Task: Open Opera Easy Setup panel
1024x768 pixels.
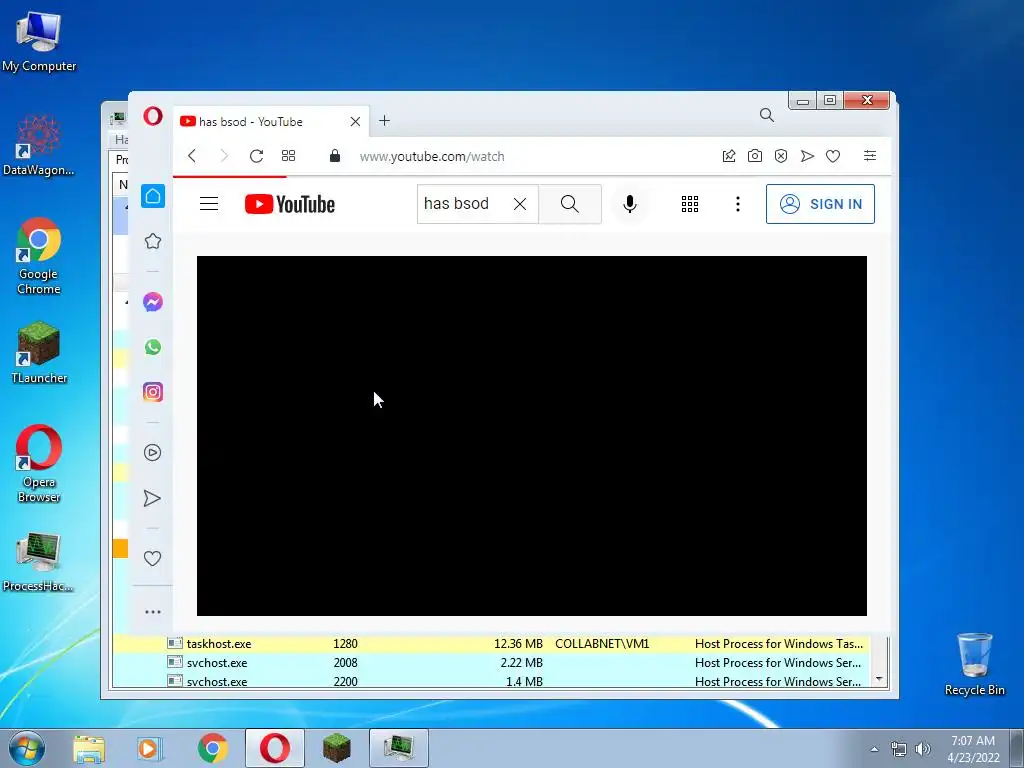Action: pos(869,155)
